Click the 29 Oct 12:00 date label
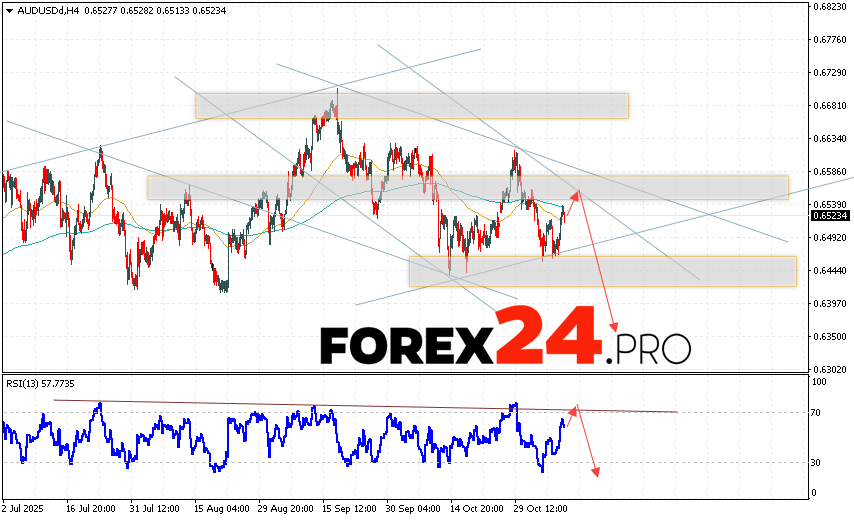854x520 pixels. coord(542,506)
